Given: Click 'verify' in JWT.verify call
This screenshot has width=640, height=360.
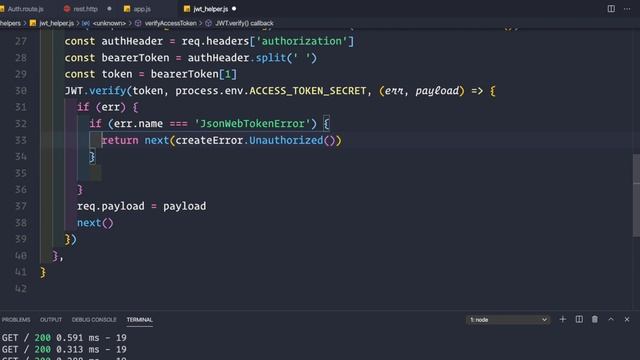Looking at the screenshot, I should point(108,91).
